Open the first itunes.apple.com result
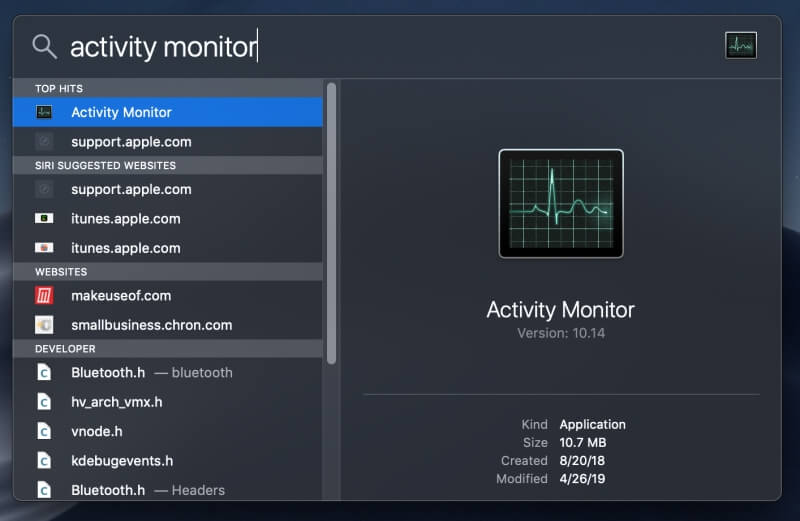 (x=168, y=218)
